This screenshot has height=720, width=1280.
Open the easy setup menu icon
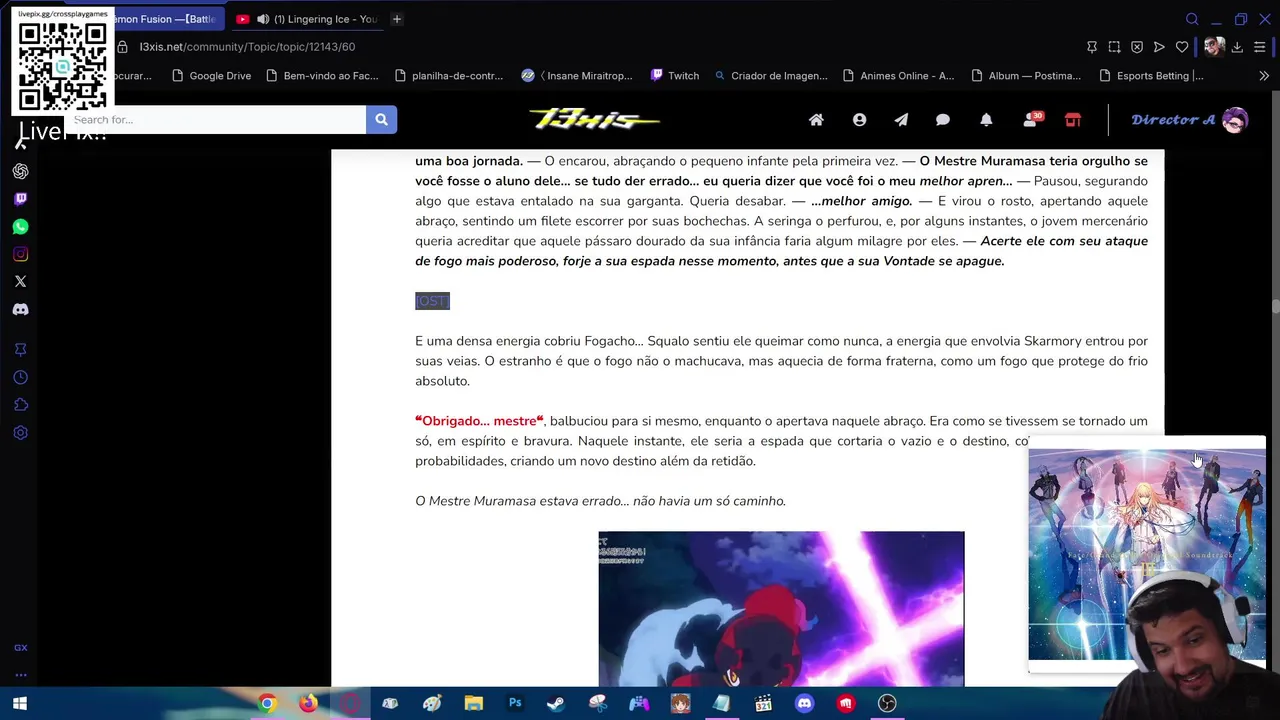(1260, 47)
